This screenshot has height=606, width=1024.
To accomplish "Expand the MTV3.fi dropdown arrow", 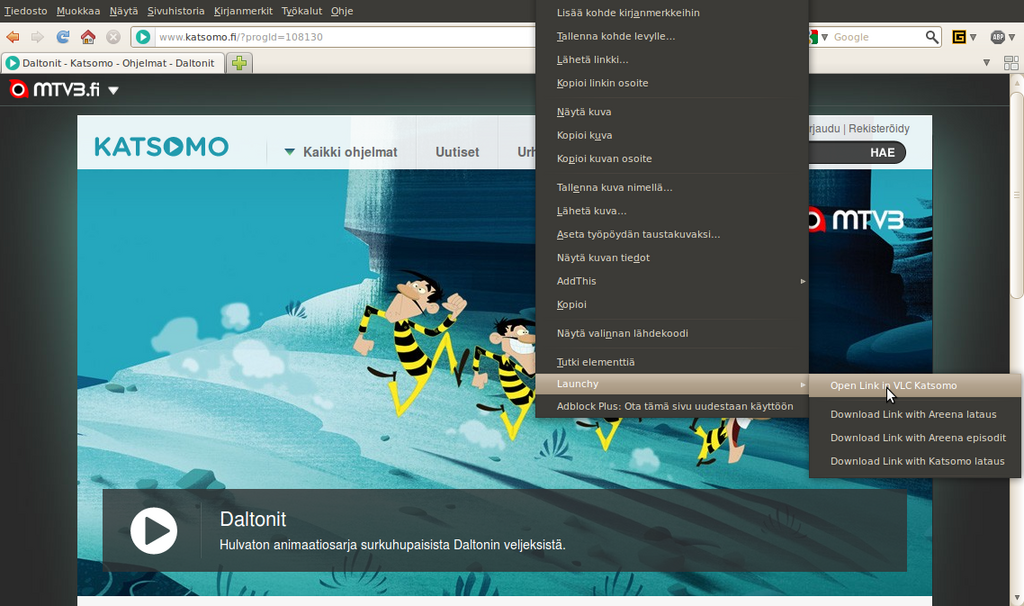I will pyautogui.click(x=113, y=90).
